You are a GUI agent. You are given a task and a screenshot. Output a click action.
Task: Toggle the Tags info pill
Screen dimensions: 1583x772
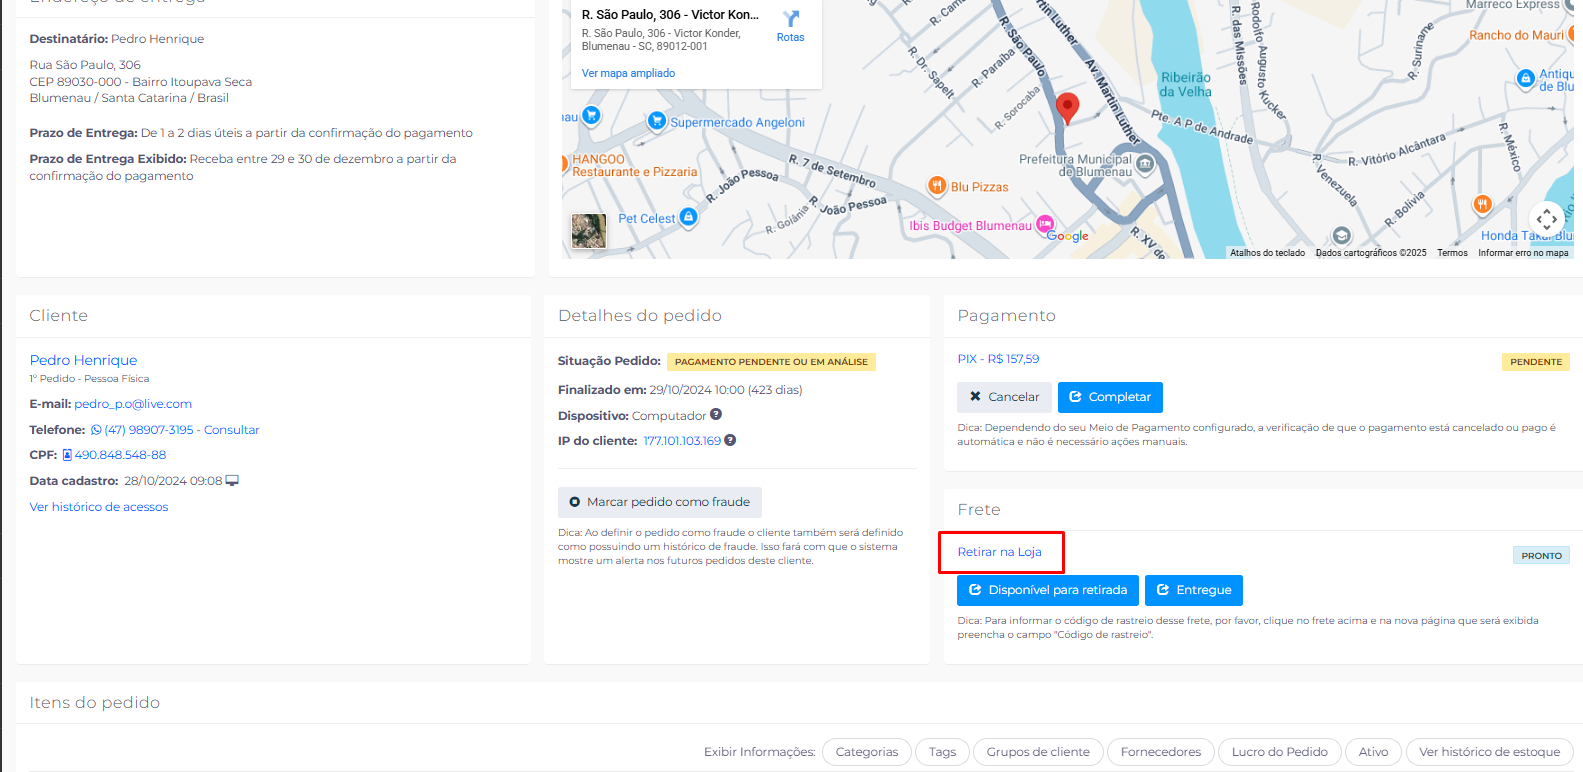(942, 752)
